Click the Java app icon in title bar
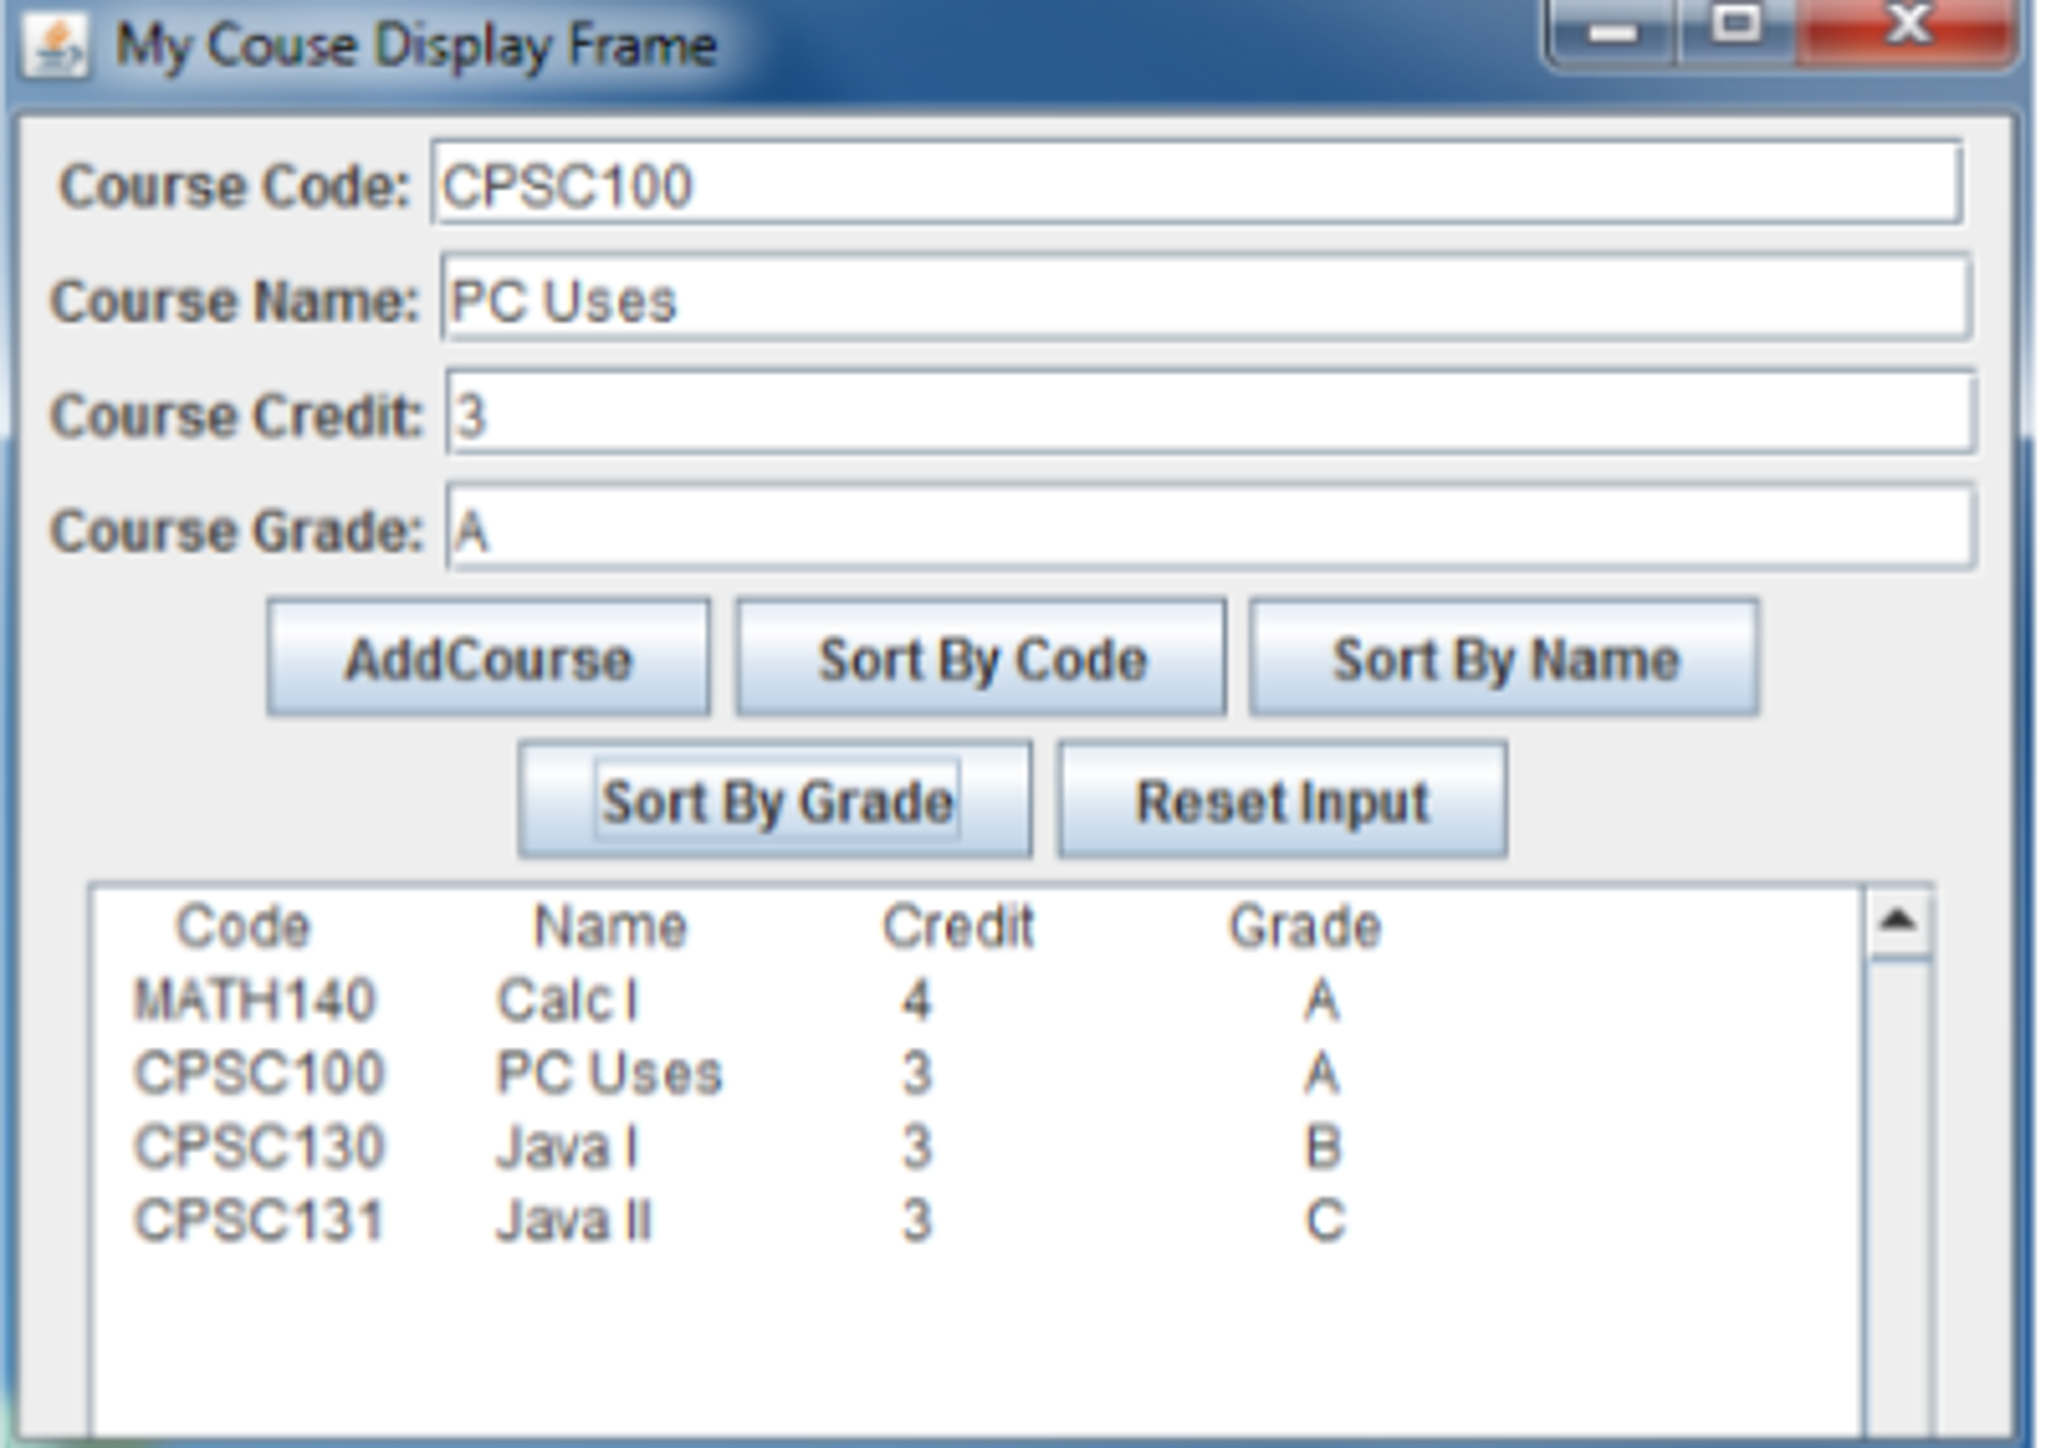2046x1448 pixels. pos(56,46)
